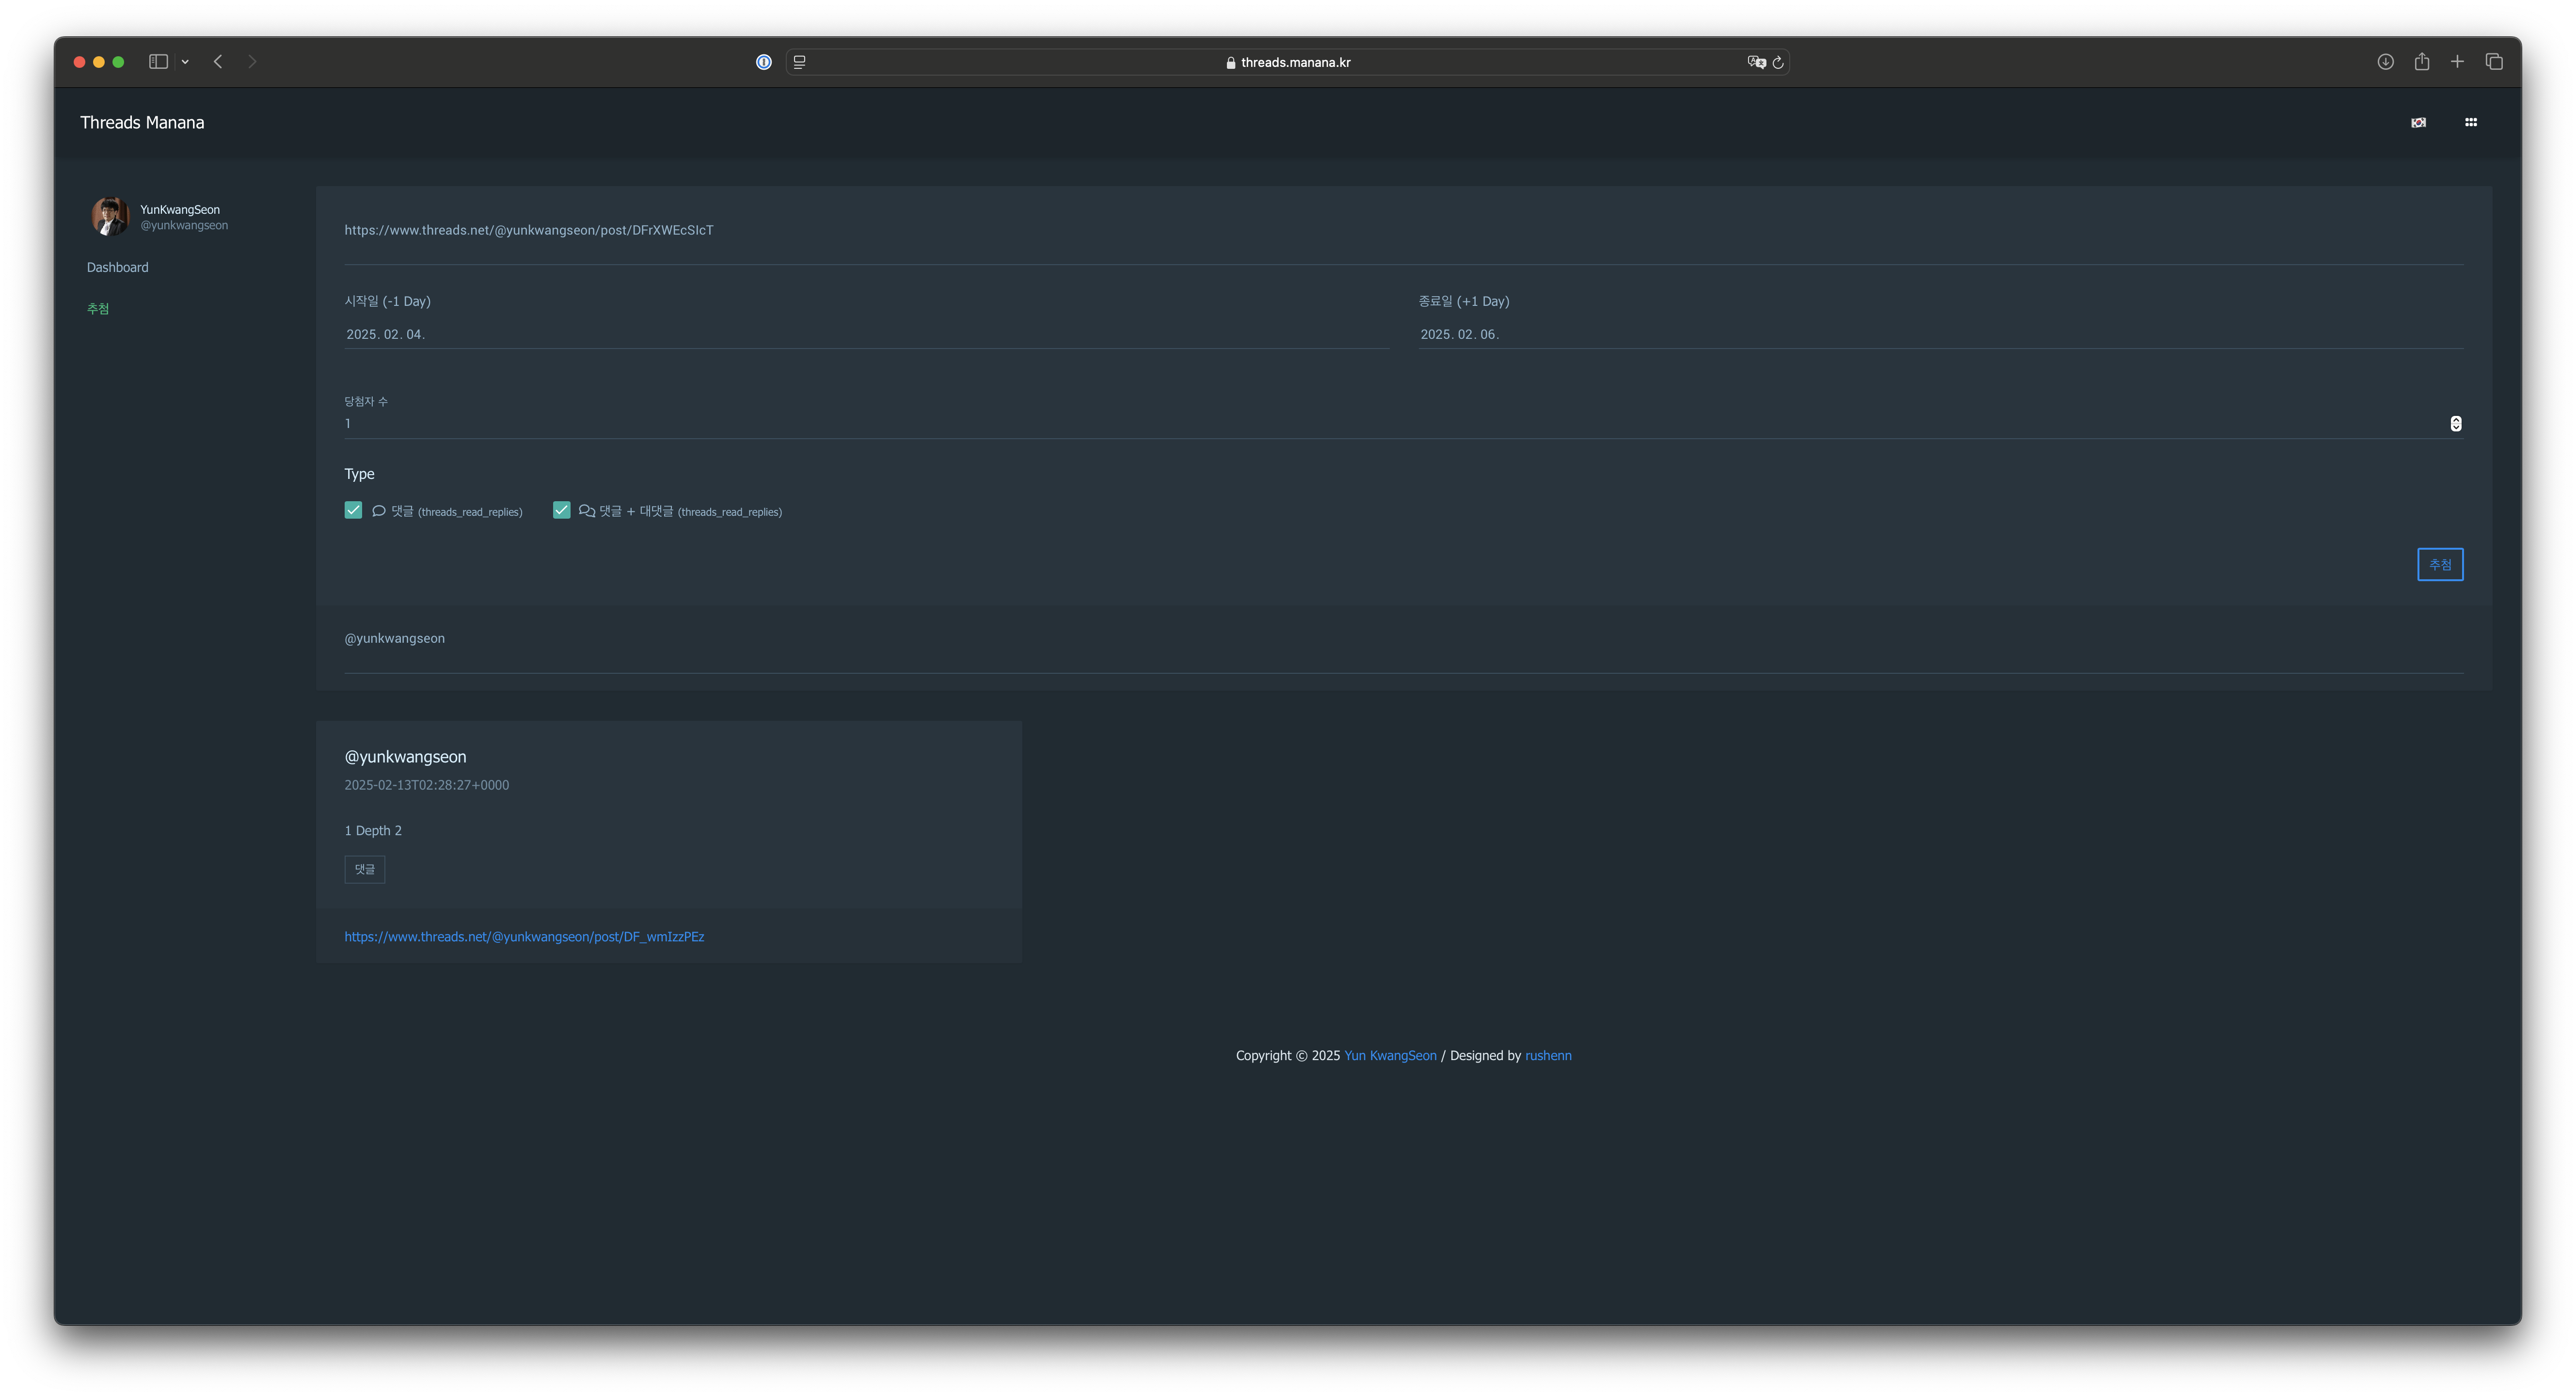Click the 댓글 tag button in result card
This screenshot has width=2576, height=1397.
[365, 869]
